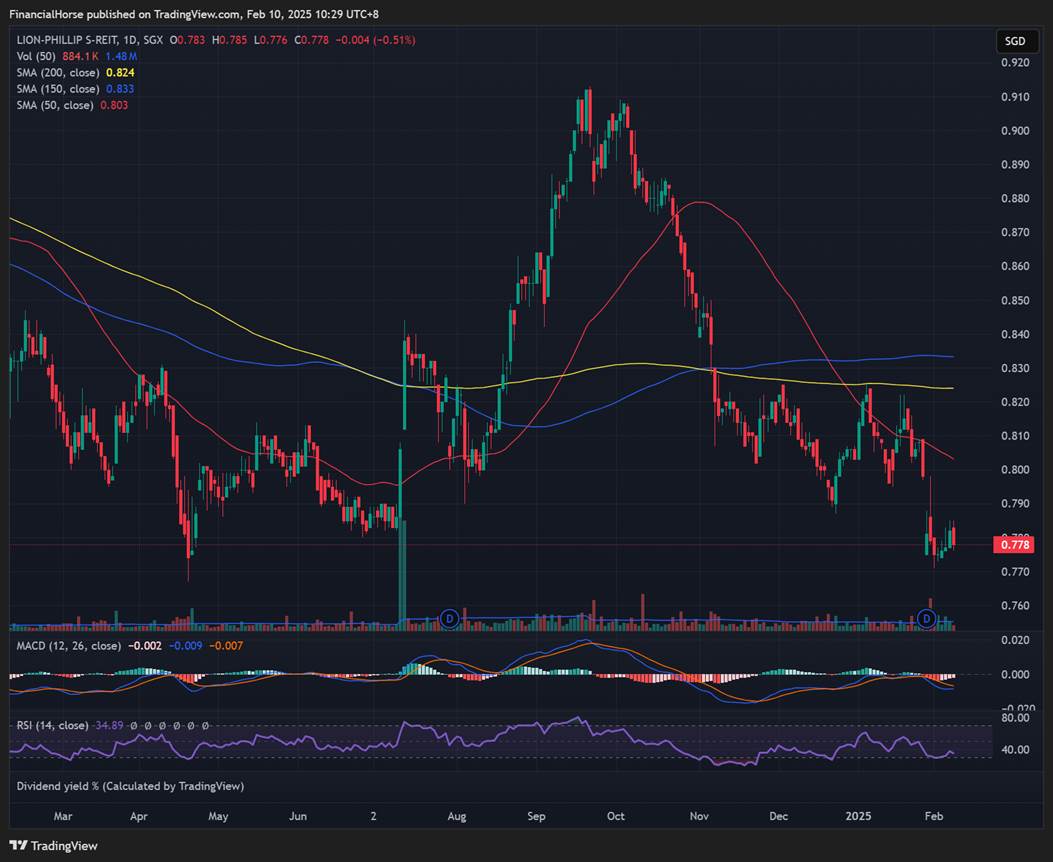Select the RSI (14, close) legend
The height and width of the screenshot is (862, 1053).
click(52, 725)
